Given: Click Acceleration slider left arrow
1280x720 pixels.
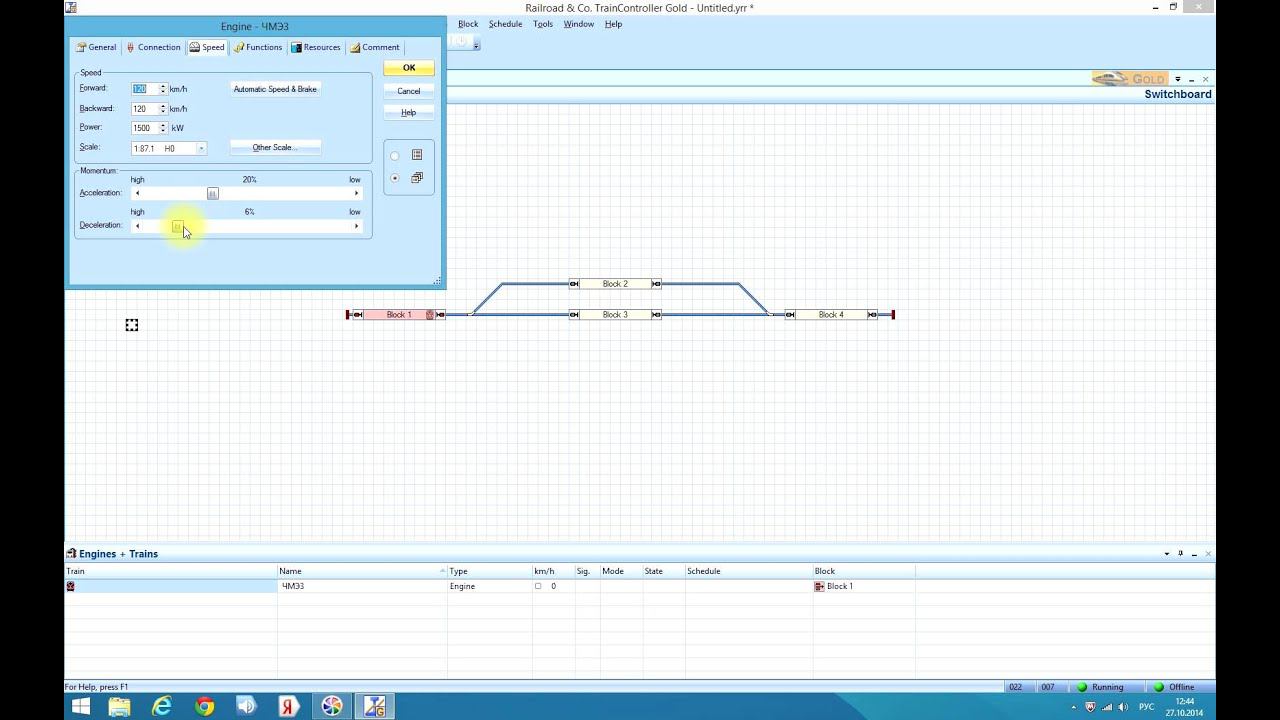Looking at the screenshot, I should click(x=137, y=194).
